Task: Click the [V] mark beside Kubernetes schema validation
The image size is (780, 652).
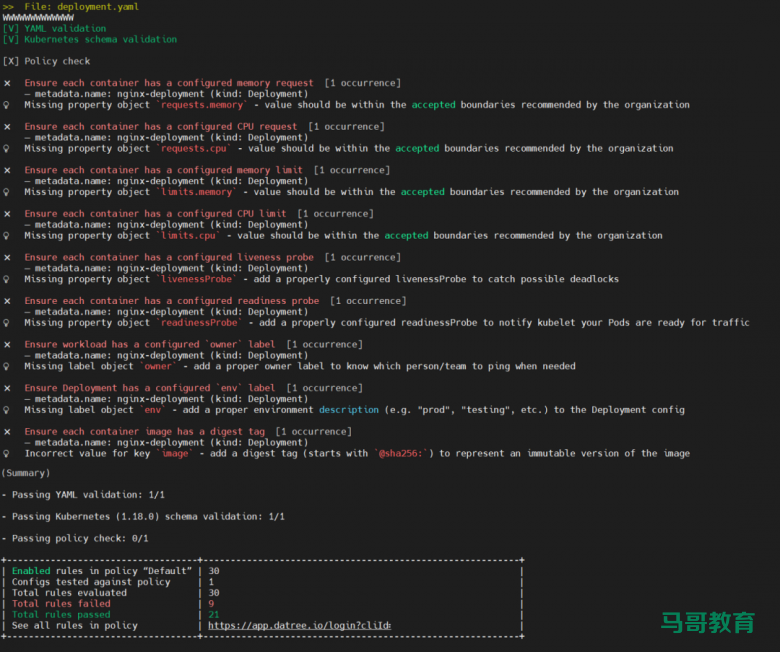Action: tap(11, 40)
